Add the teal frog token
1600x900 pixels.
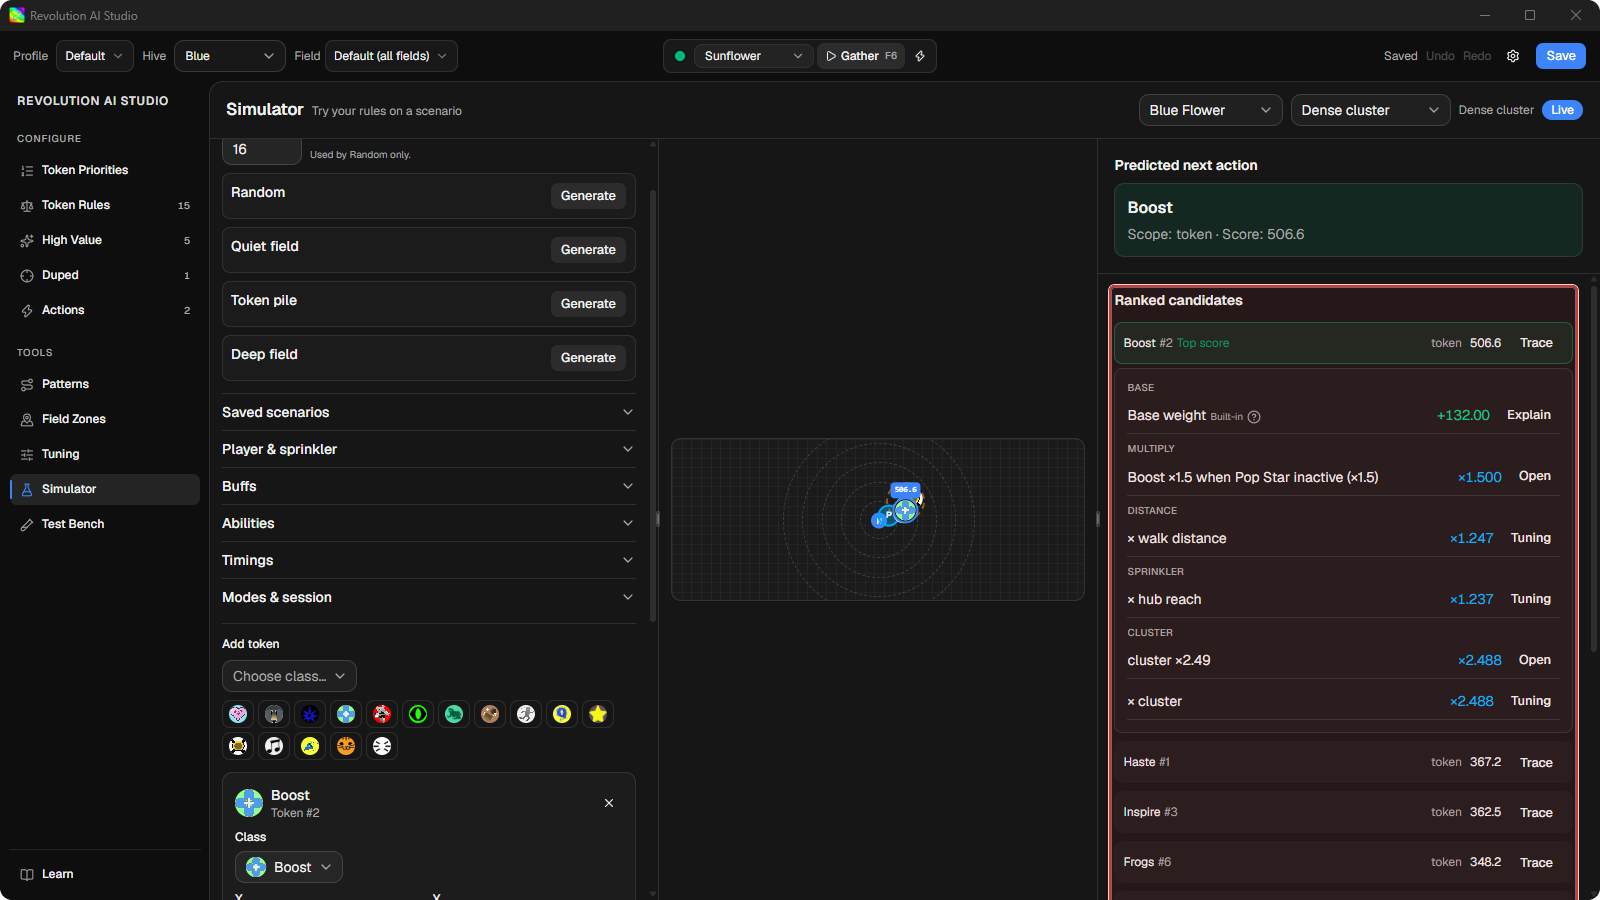[454, 714]
